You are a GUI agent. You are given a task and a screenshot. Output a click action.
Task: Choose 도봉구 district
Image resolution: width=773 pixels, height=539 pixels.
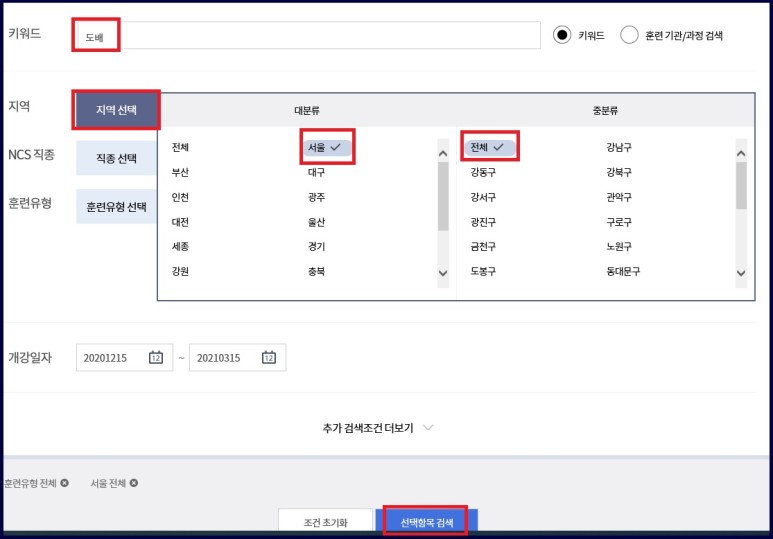point(483,271)
